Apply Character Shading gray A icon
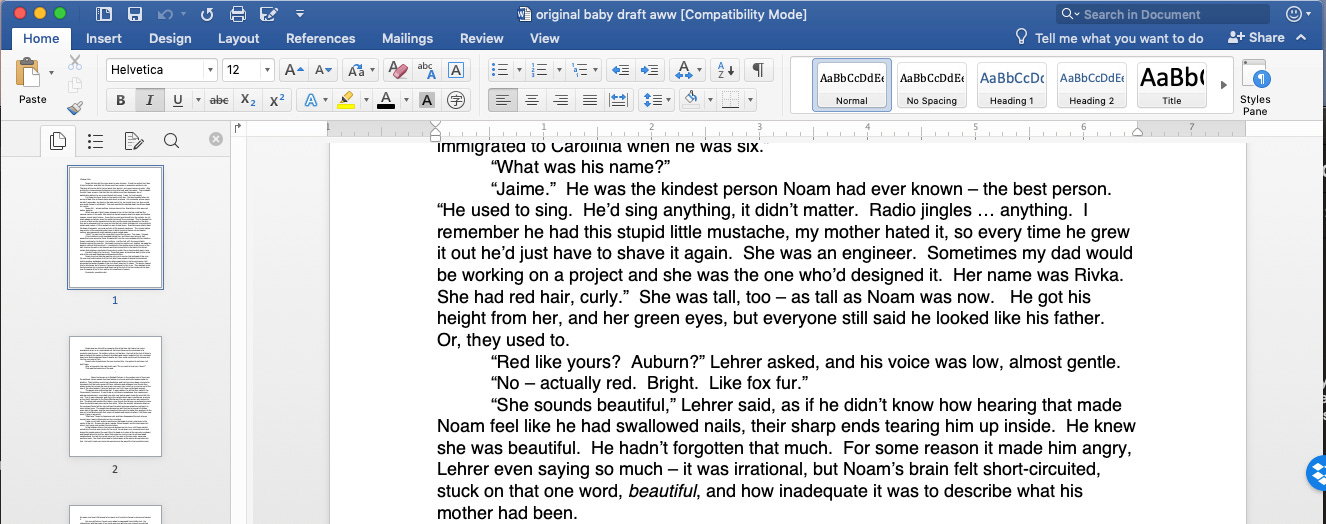 (427, 100)
